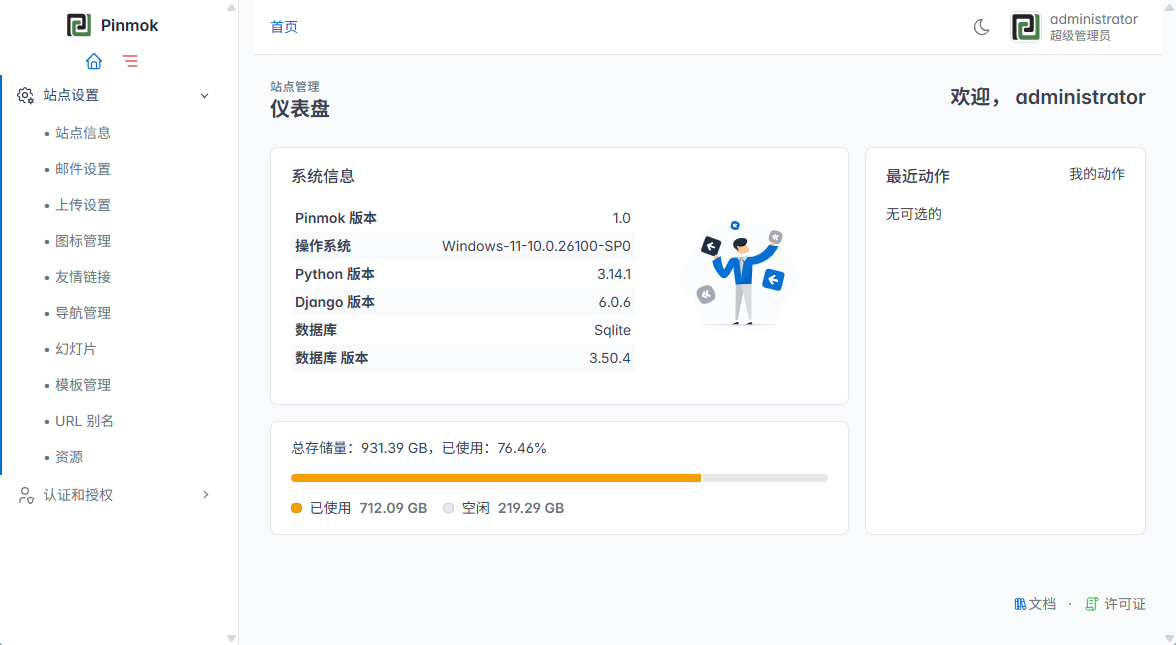This screenshot has height=645, width=1176.
Task: Open 邮件设置 menu item
Action: pyautogui.click(x=82, y=170)
